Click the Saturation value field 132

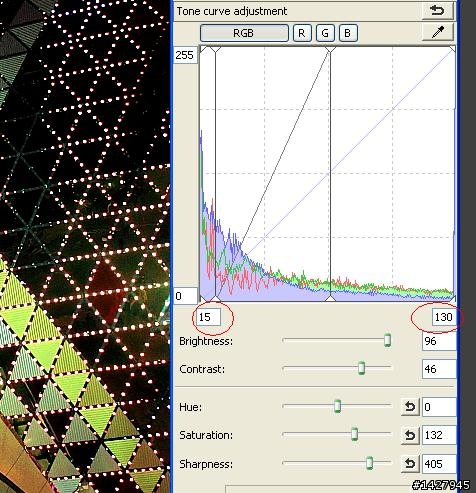[x=439, y=435]
